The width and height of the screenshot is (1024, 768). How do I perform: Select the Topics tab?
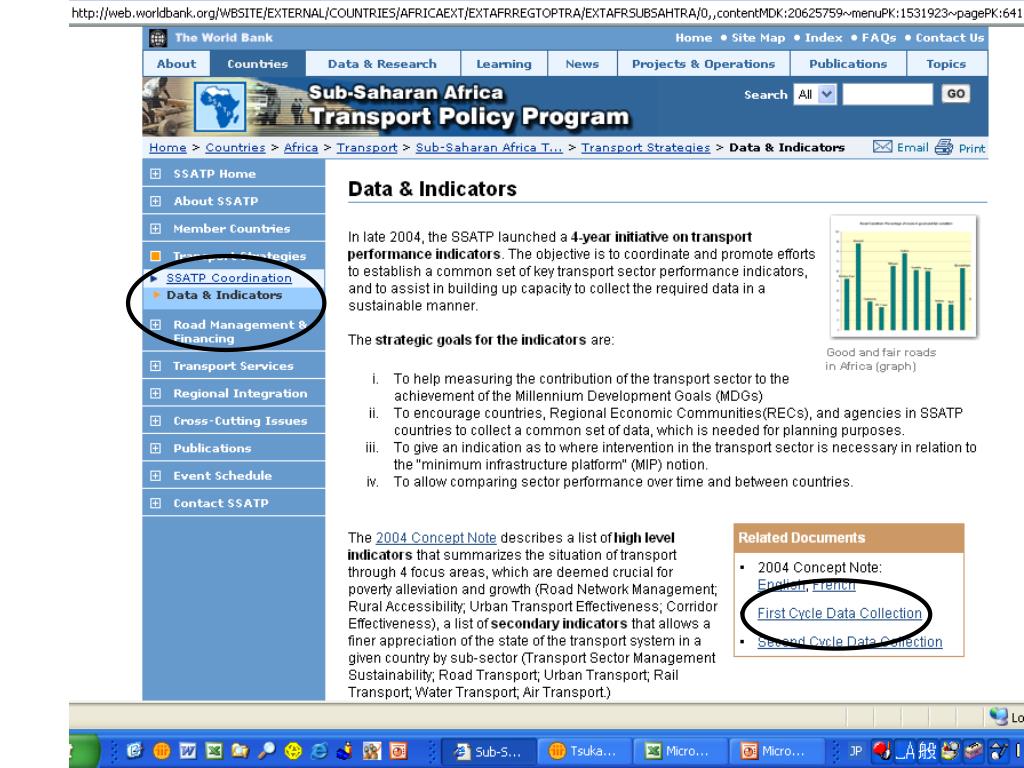[946, 64]
